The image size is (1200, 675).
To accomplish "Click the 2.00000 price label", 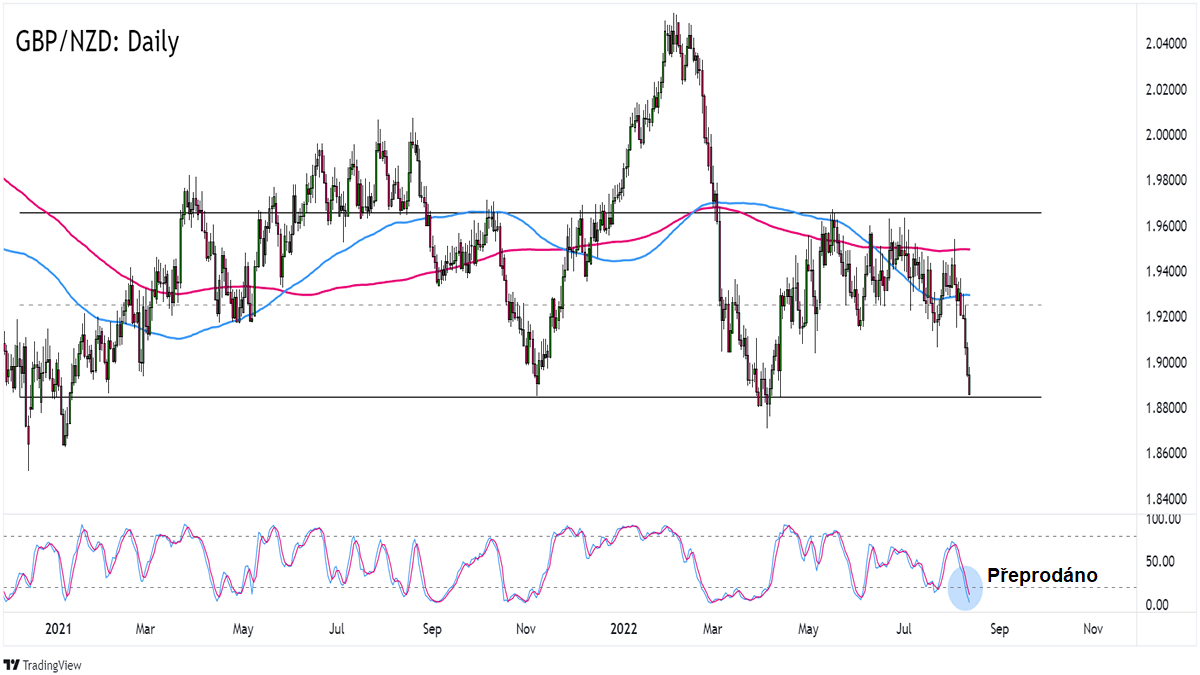I will (1167, 135).
